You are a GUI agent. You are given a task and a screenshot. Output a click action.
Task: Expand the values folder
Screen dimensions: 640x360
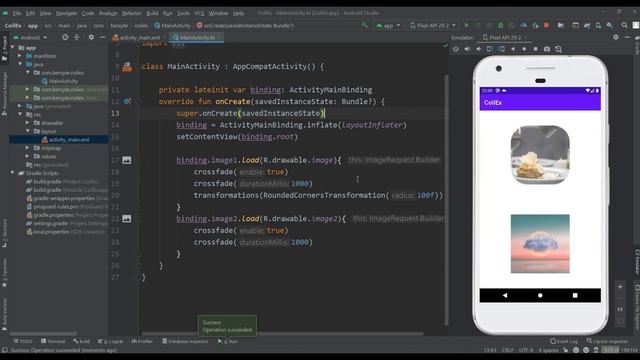point(27,156)
